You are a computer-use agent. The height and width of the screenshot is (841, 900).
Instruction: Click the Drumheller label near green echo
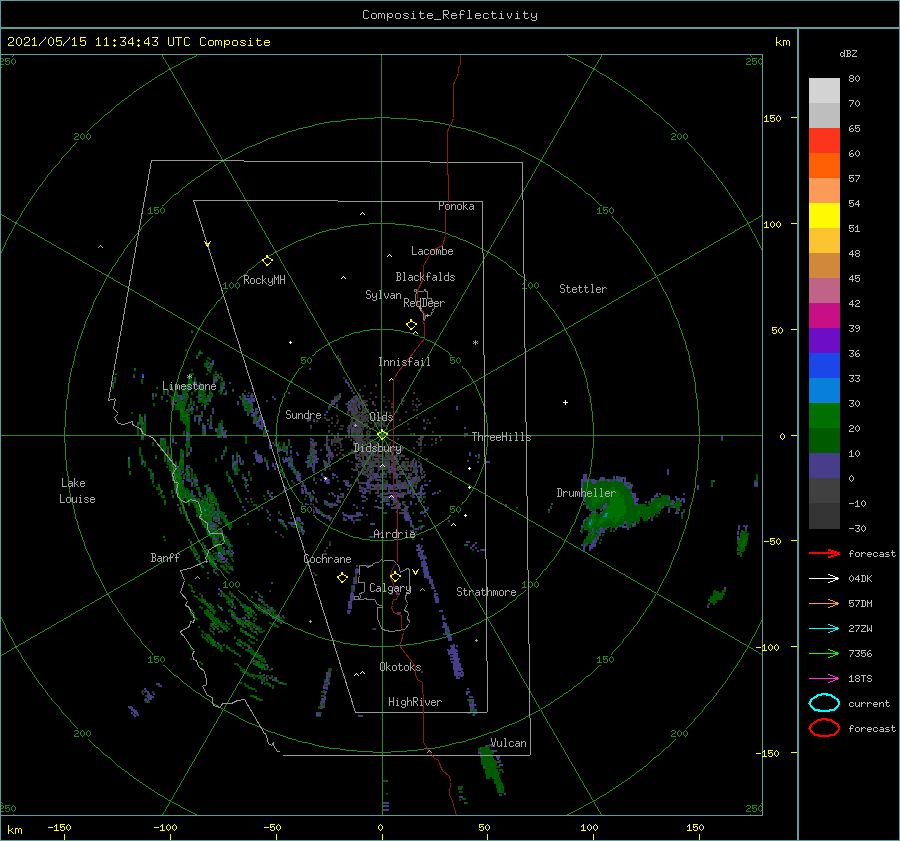click(x=586, y=493)
